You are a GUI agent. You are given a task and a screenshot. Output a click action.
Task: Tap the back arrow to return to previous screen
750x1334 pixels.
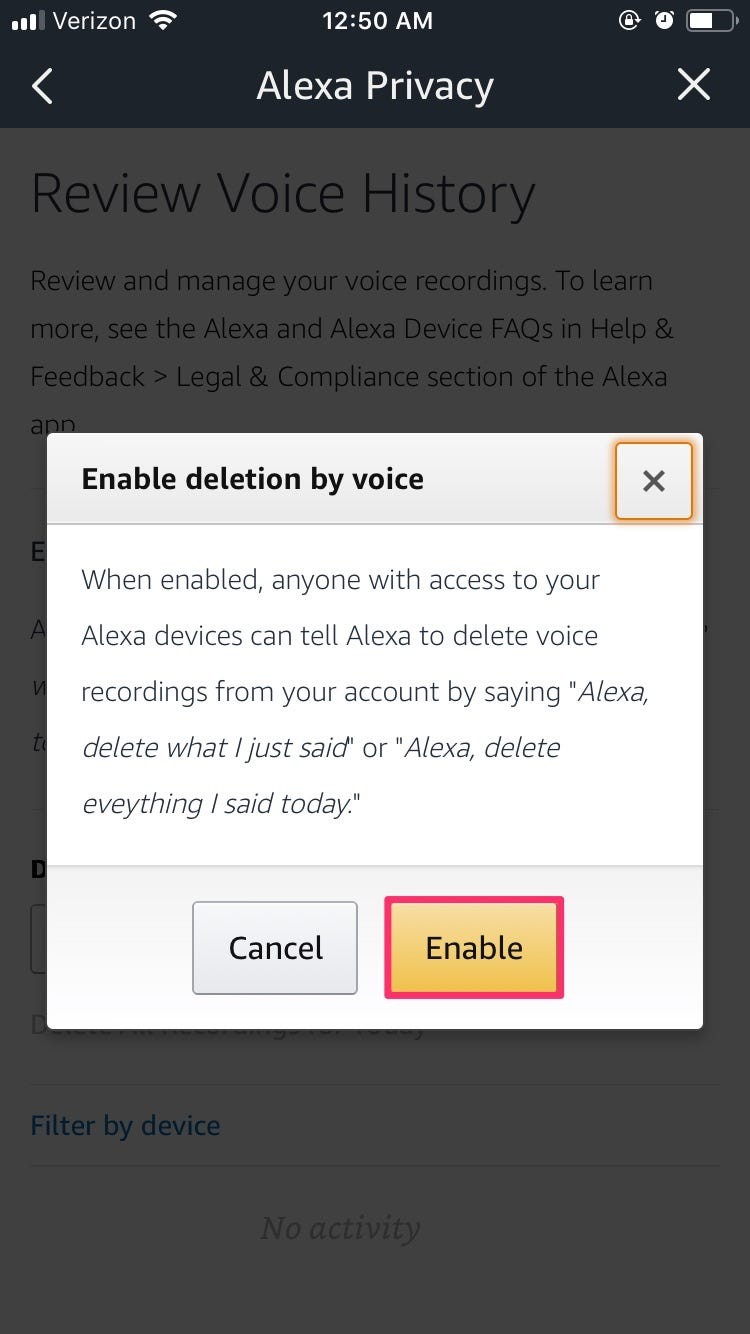(42, 86)
